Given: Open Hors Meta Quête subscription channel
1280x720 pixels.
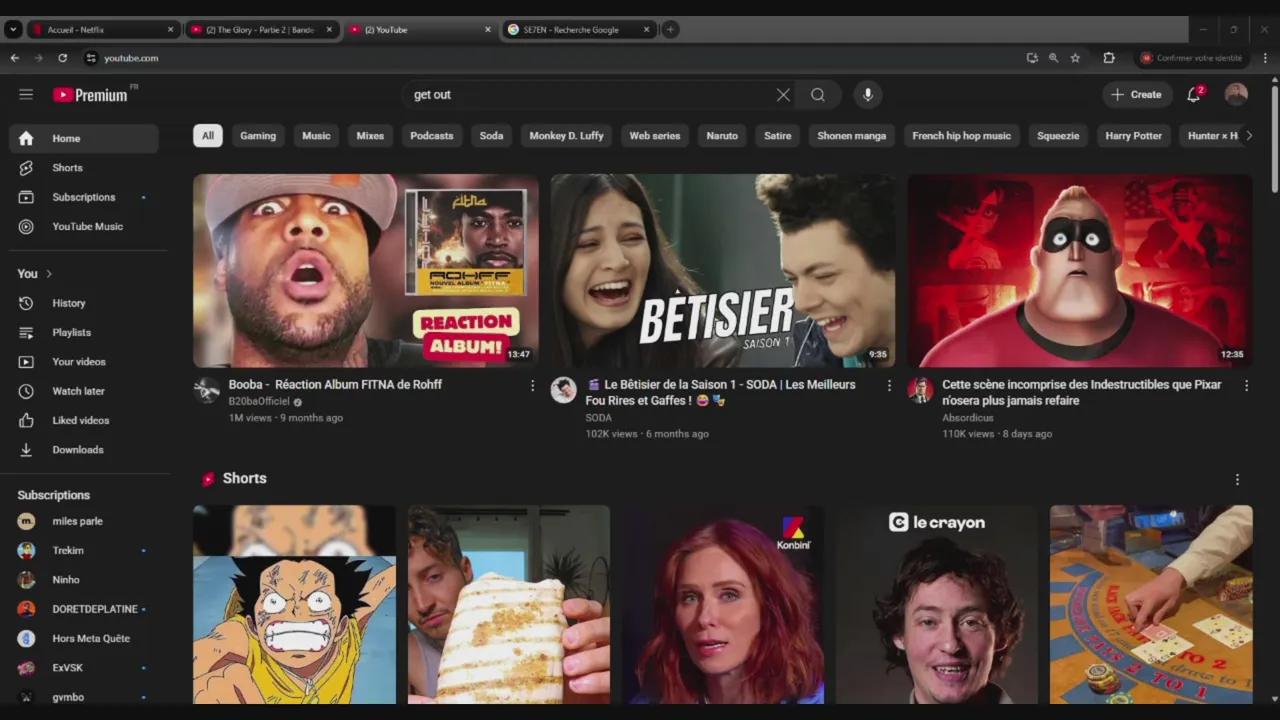Looking at the screenshot, I should point(84,638).
